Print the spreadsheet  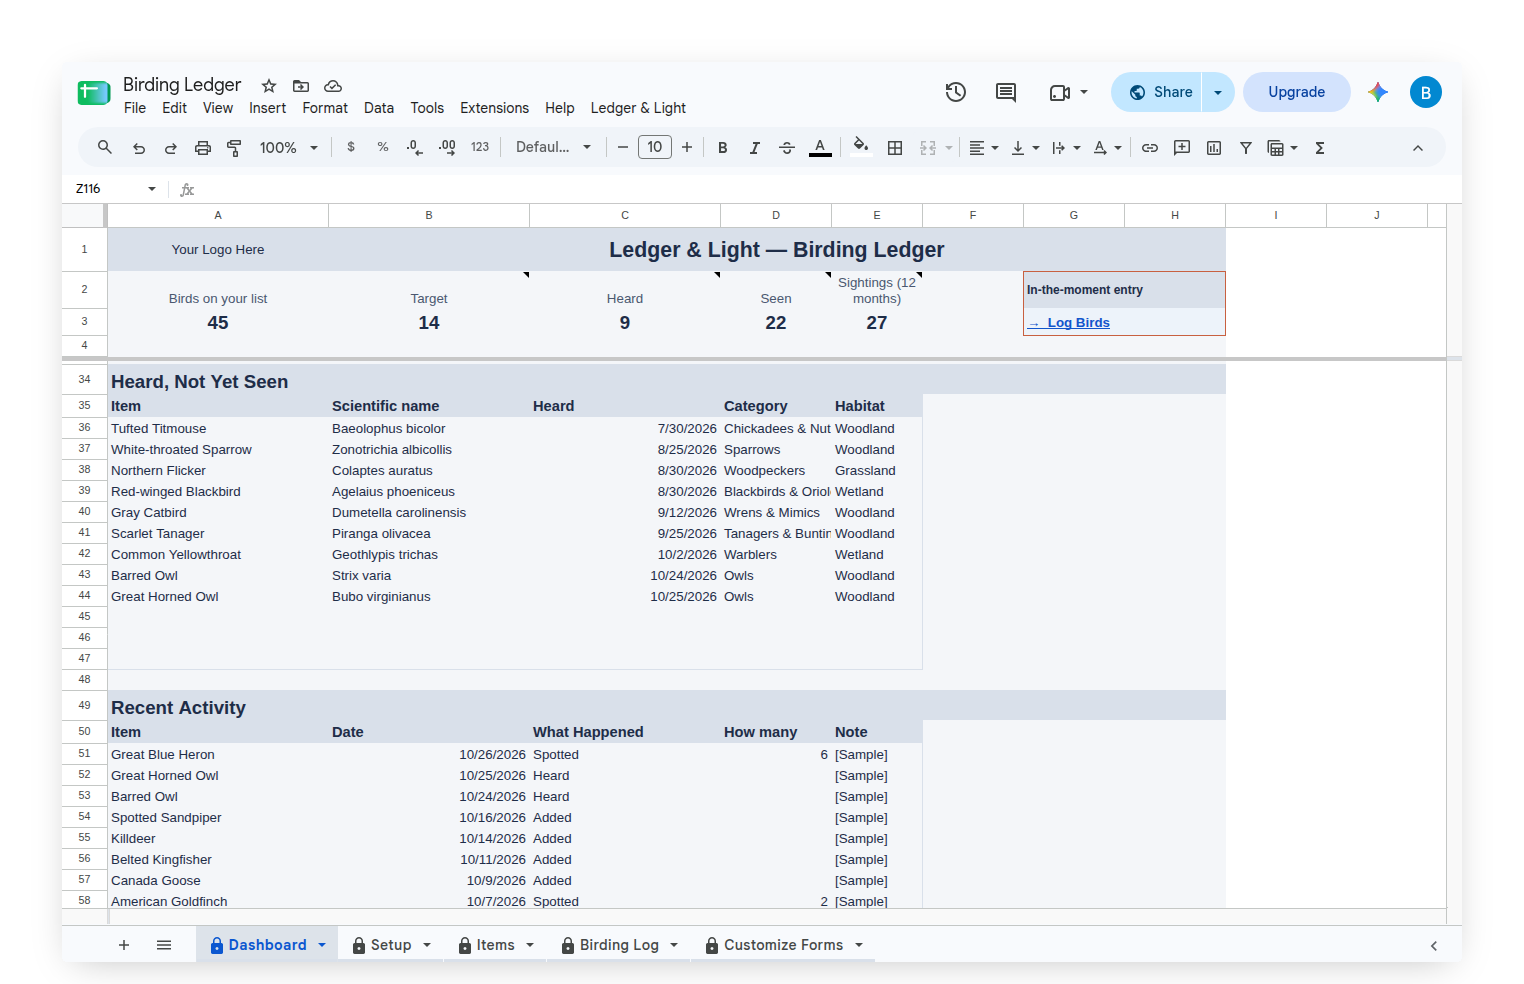[203, 148]
